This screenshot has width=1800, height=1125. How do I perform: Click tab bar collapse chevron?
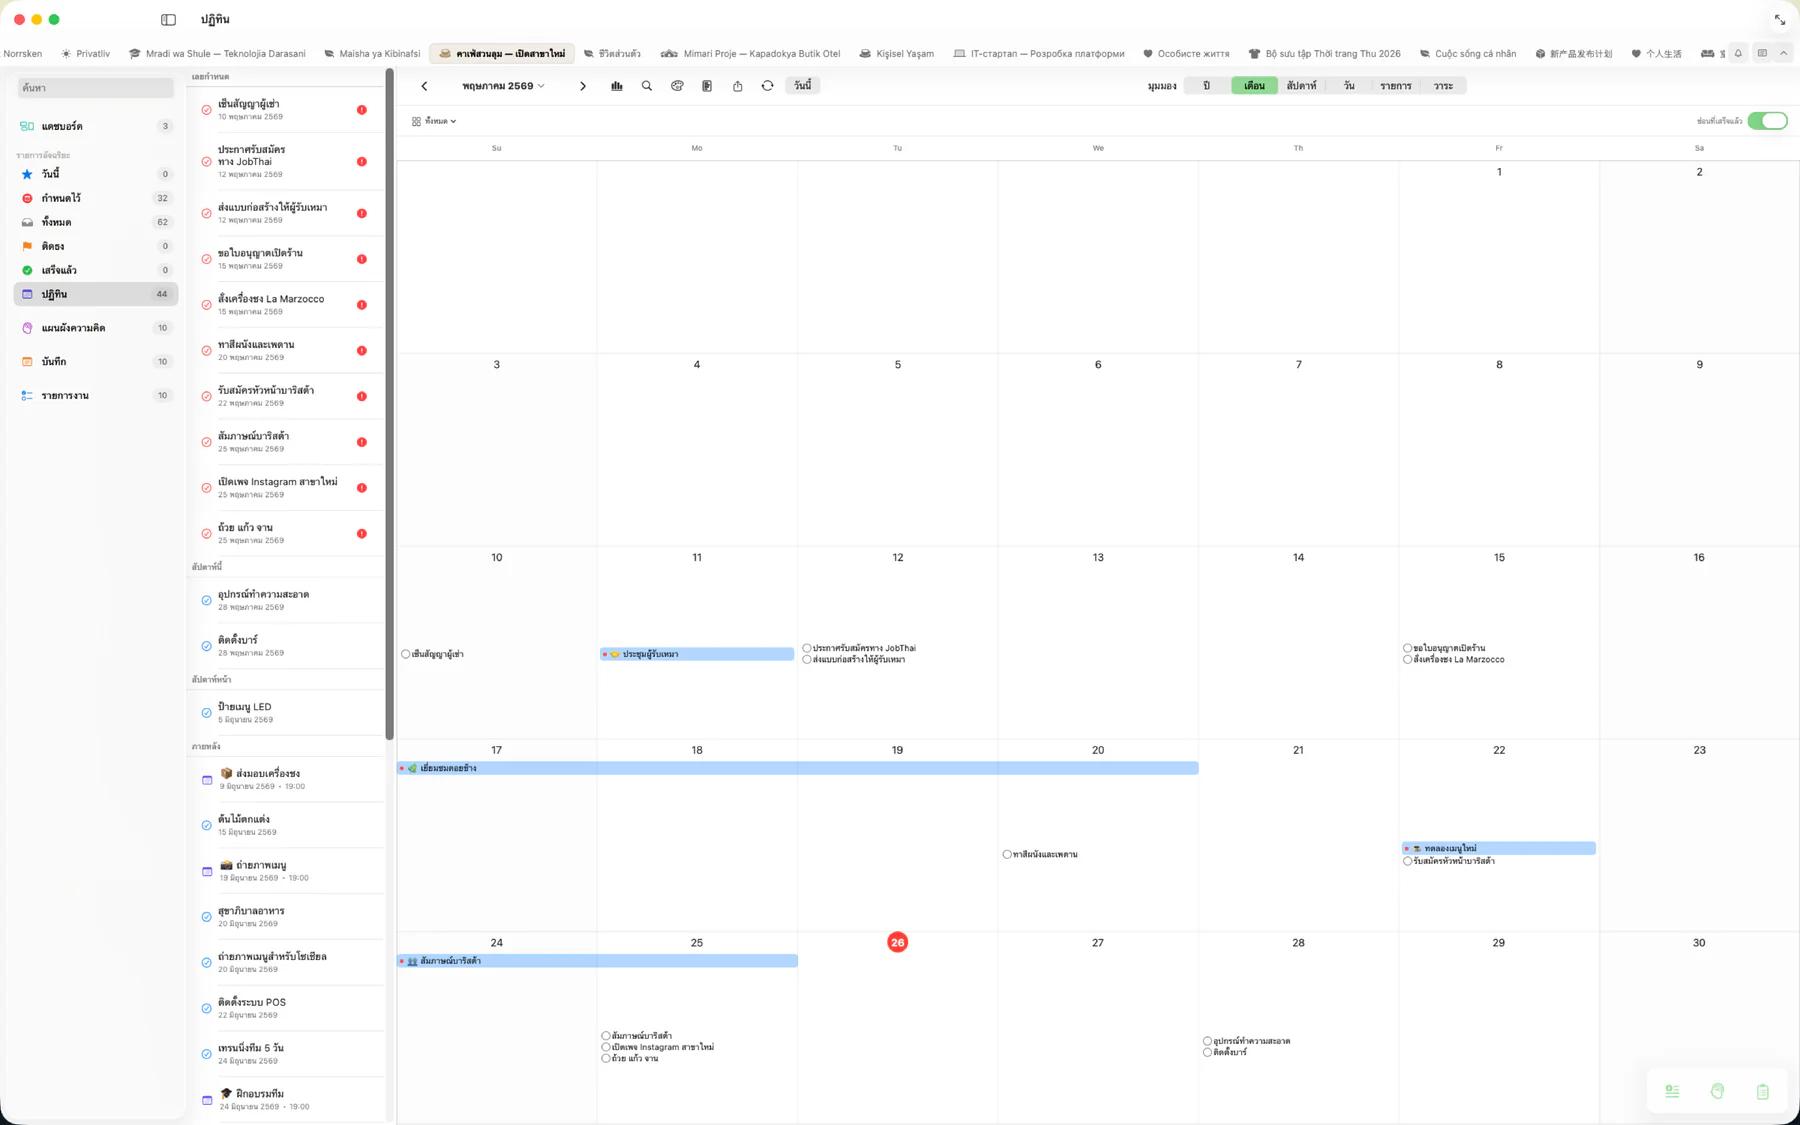(x=1783, y=53)
